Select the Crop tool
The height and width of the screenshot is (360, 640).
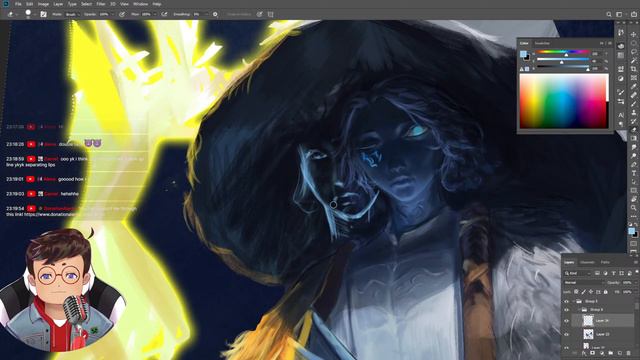point(633,69)
